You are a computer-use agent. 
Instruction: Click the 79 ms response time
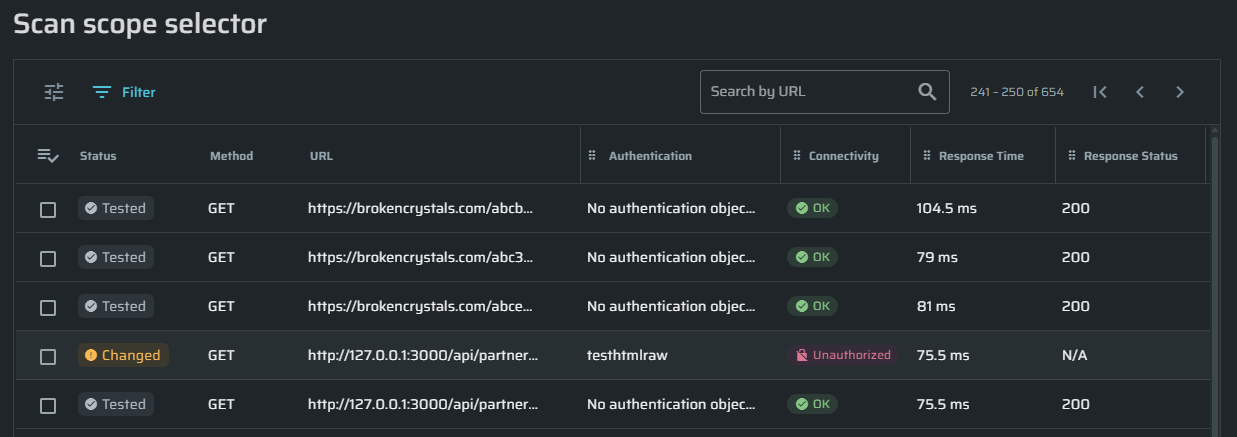pos(937,257)
